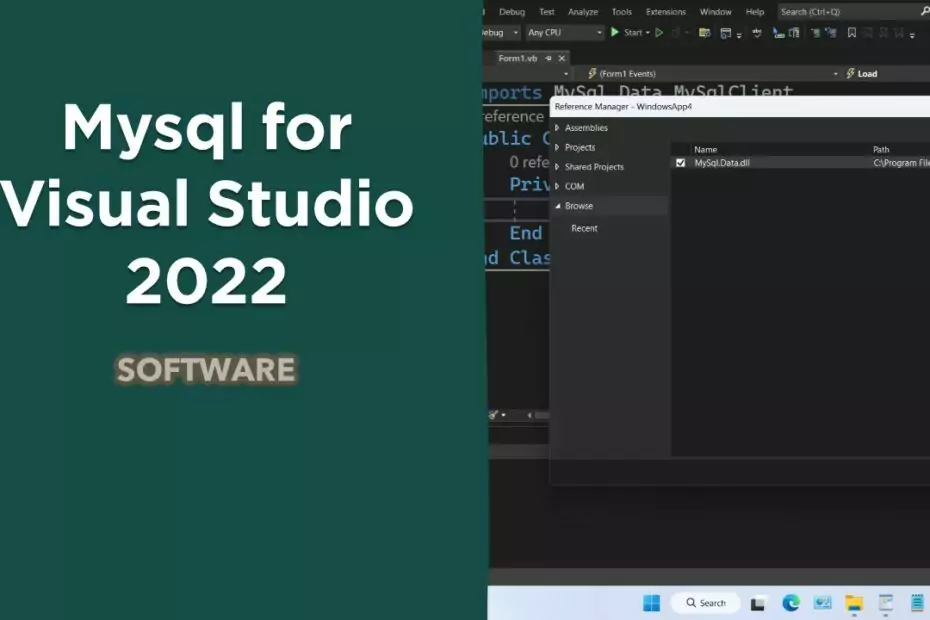
Task: Expand the COM node
Action: click(x=557, y=186)
